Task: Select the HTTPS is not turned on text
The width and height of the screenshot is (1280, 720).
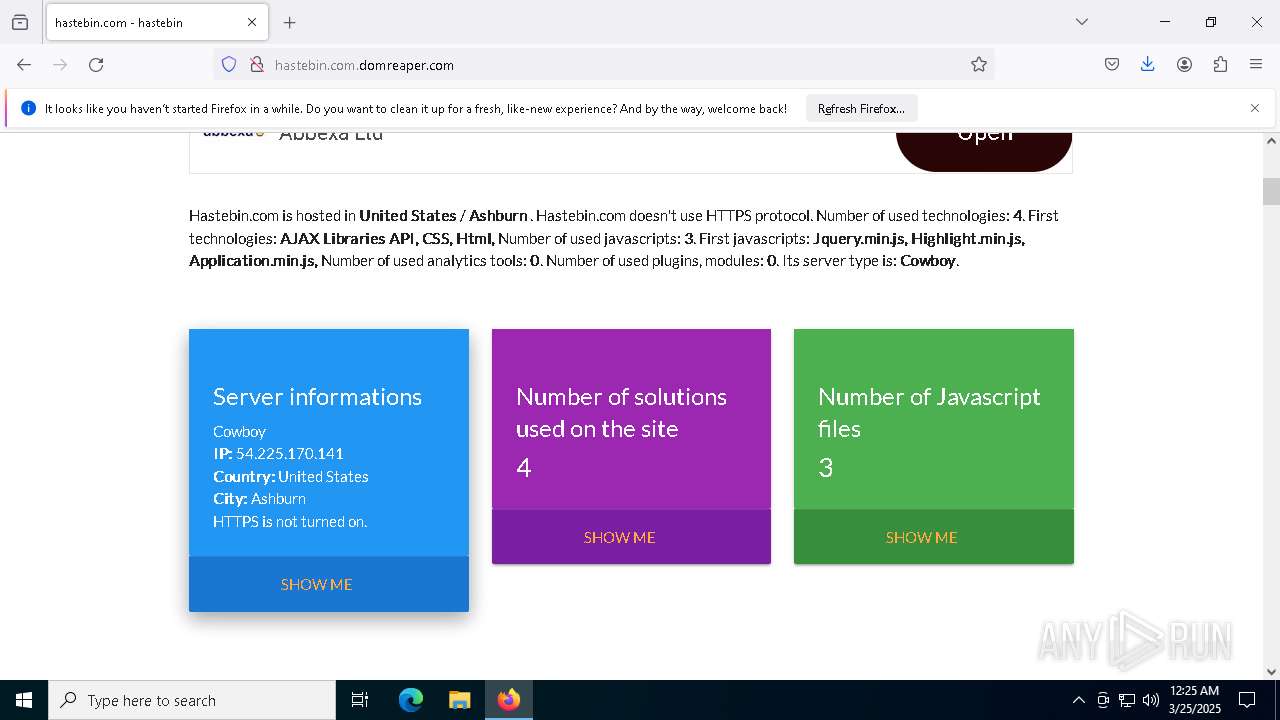Action: coord(290,521)
